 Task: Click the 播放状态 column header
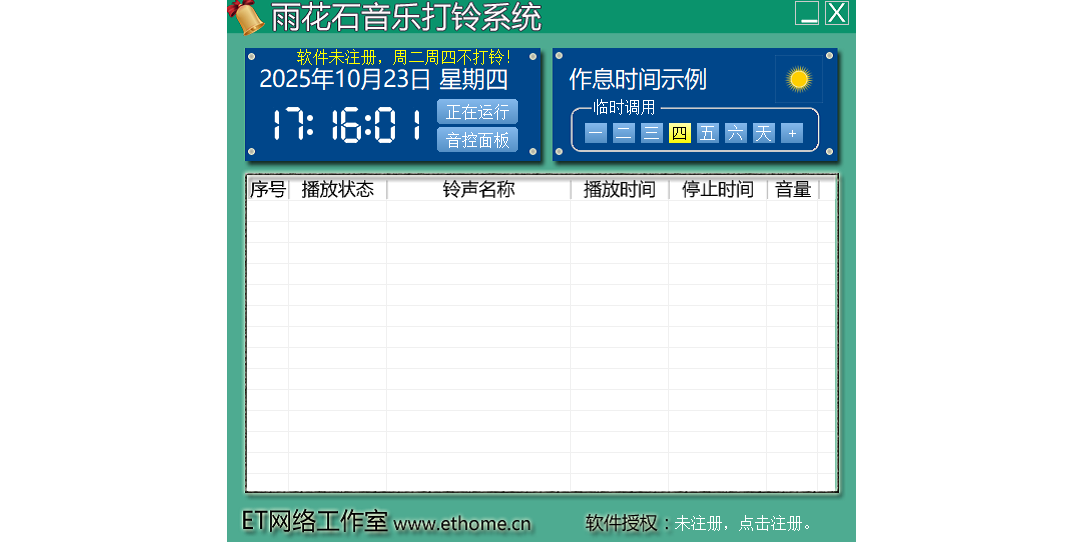point(337,190)
